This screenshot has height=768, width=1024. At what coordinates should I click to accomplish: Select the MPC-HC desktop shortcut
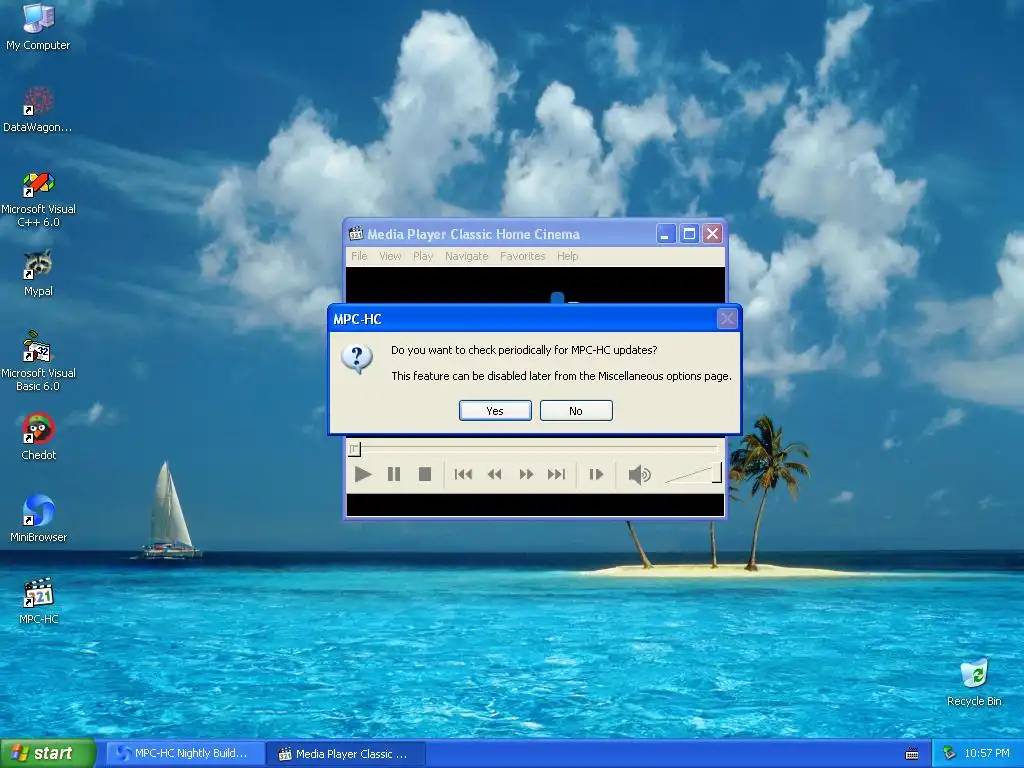point(38,601)
